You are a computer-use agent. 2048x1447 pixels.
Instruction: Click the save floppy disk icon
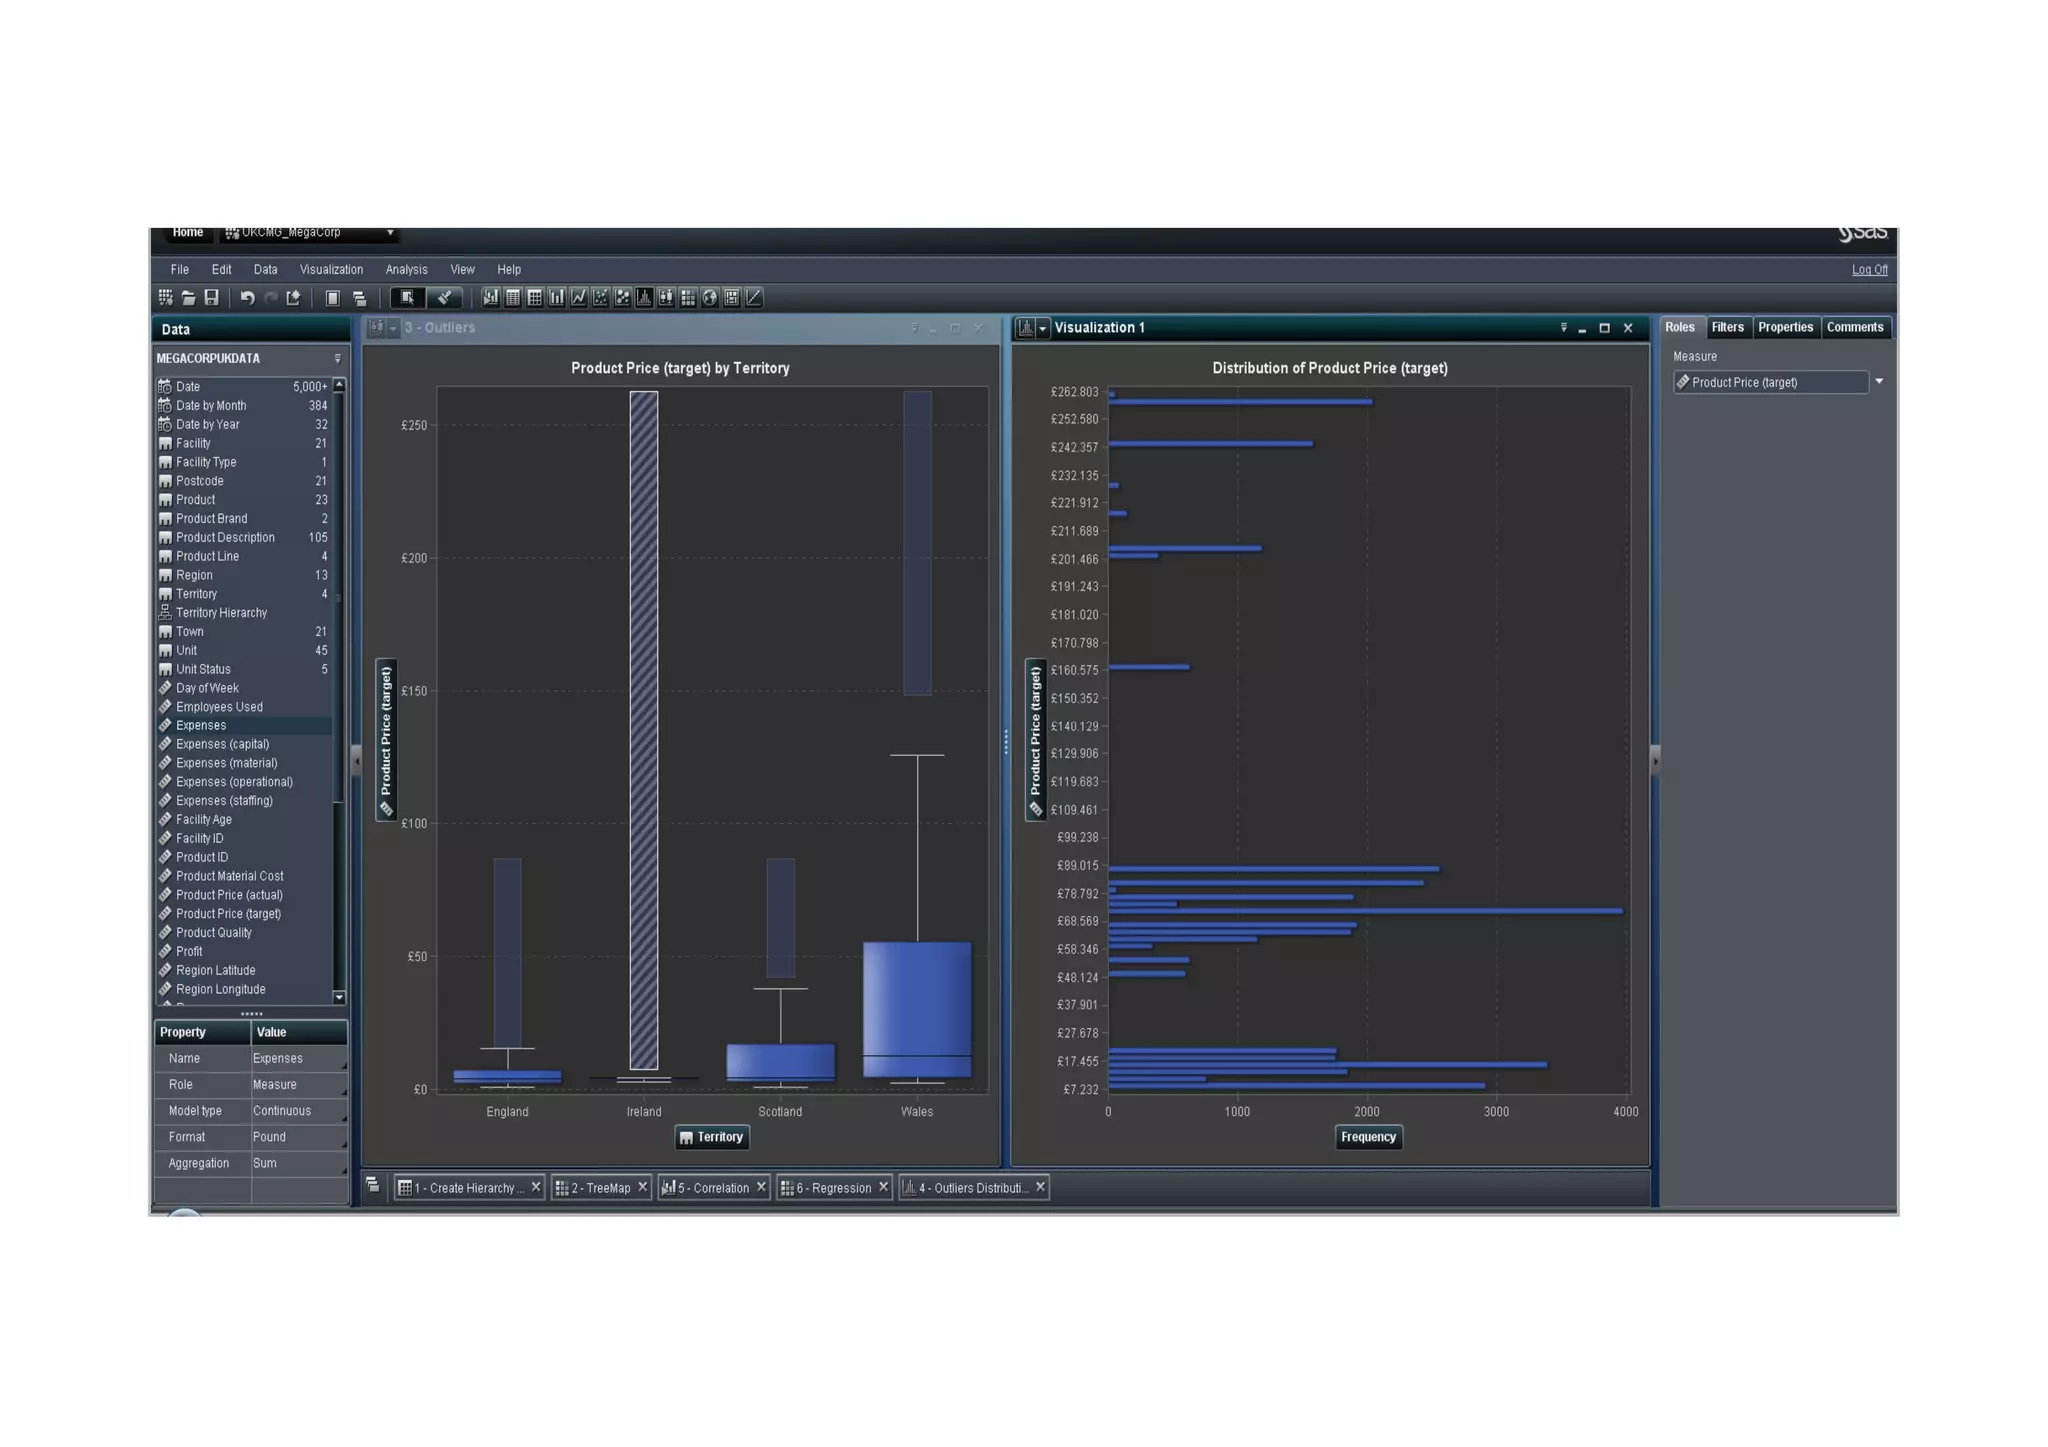pos(212,298)
